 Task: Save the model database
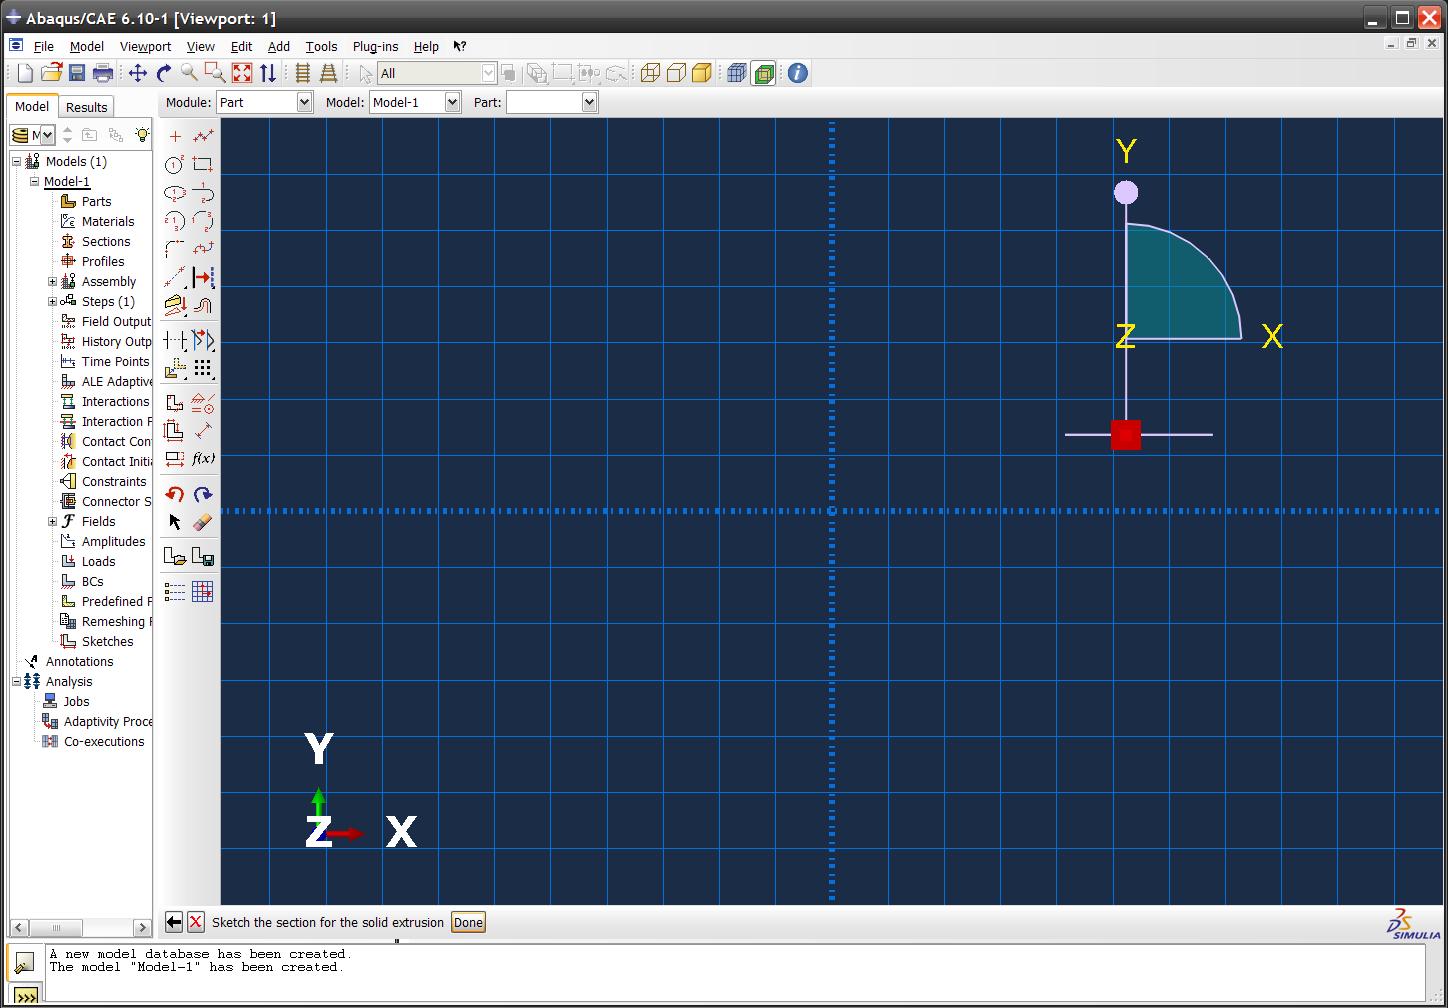click(77, 73)
